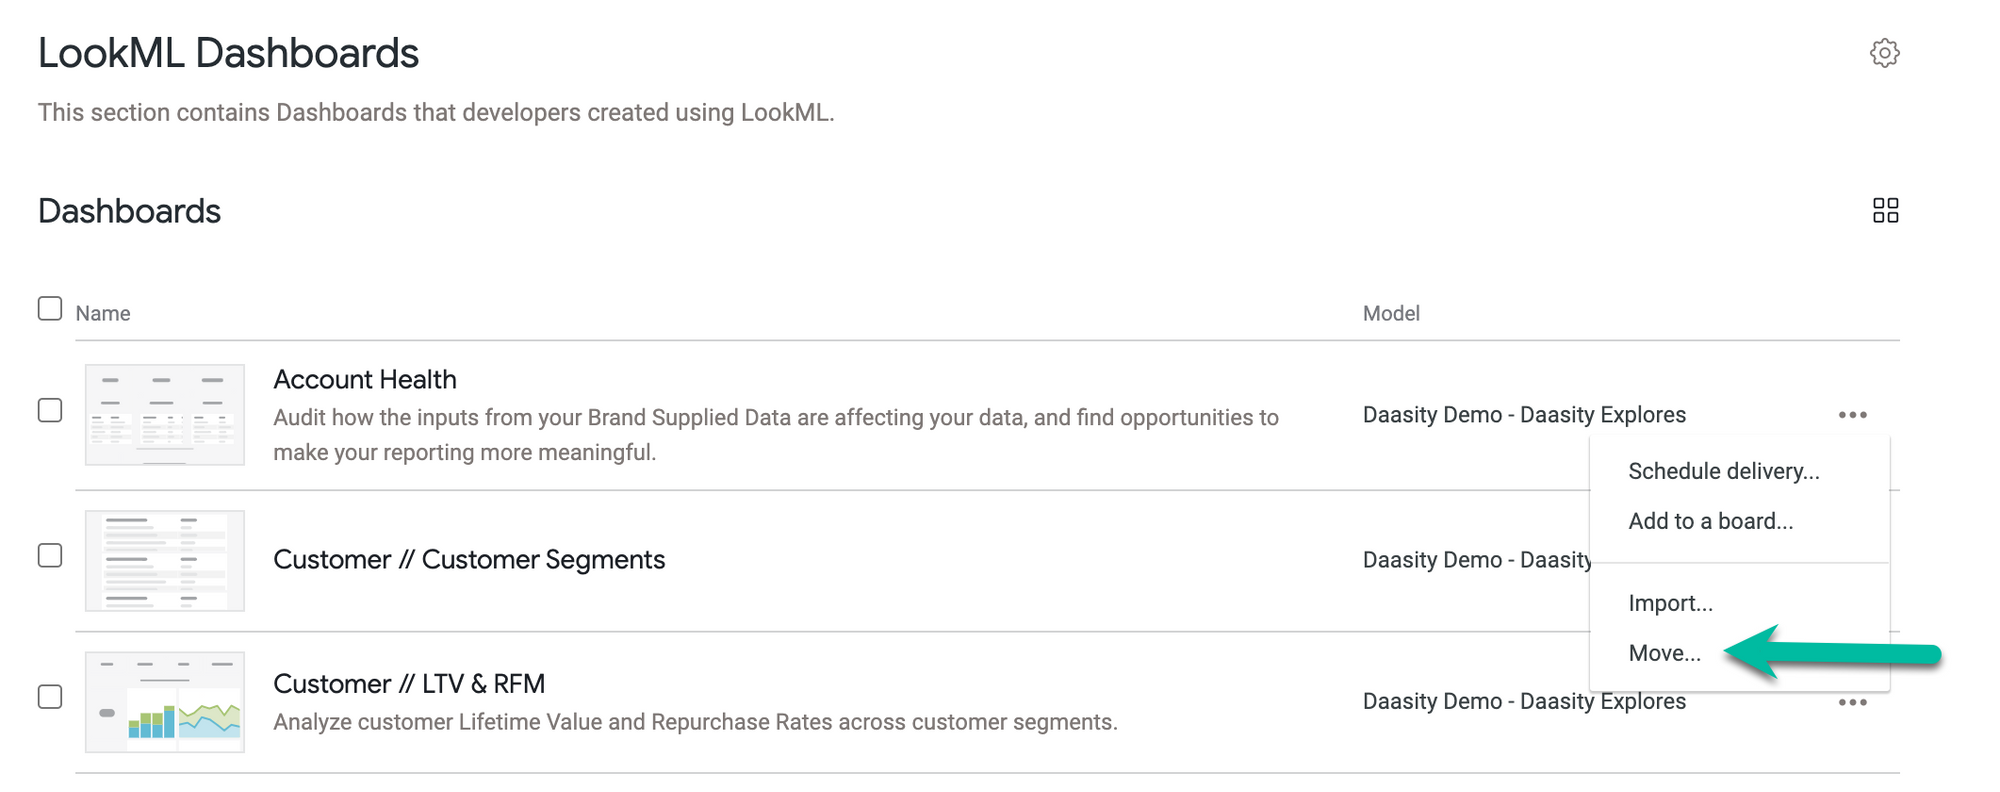Select the Customer Segments row checkbox
Screen dimensions: 2000x792
[x=50, y=556]
